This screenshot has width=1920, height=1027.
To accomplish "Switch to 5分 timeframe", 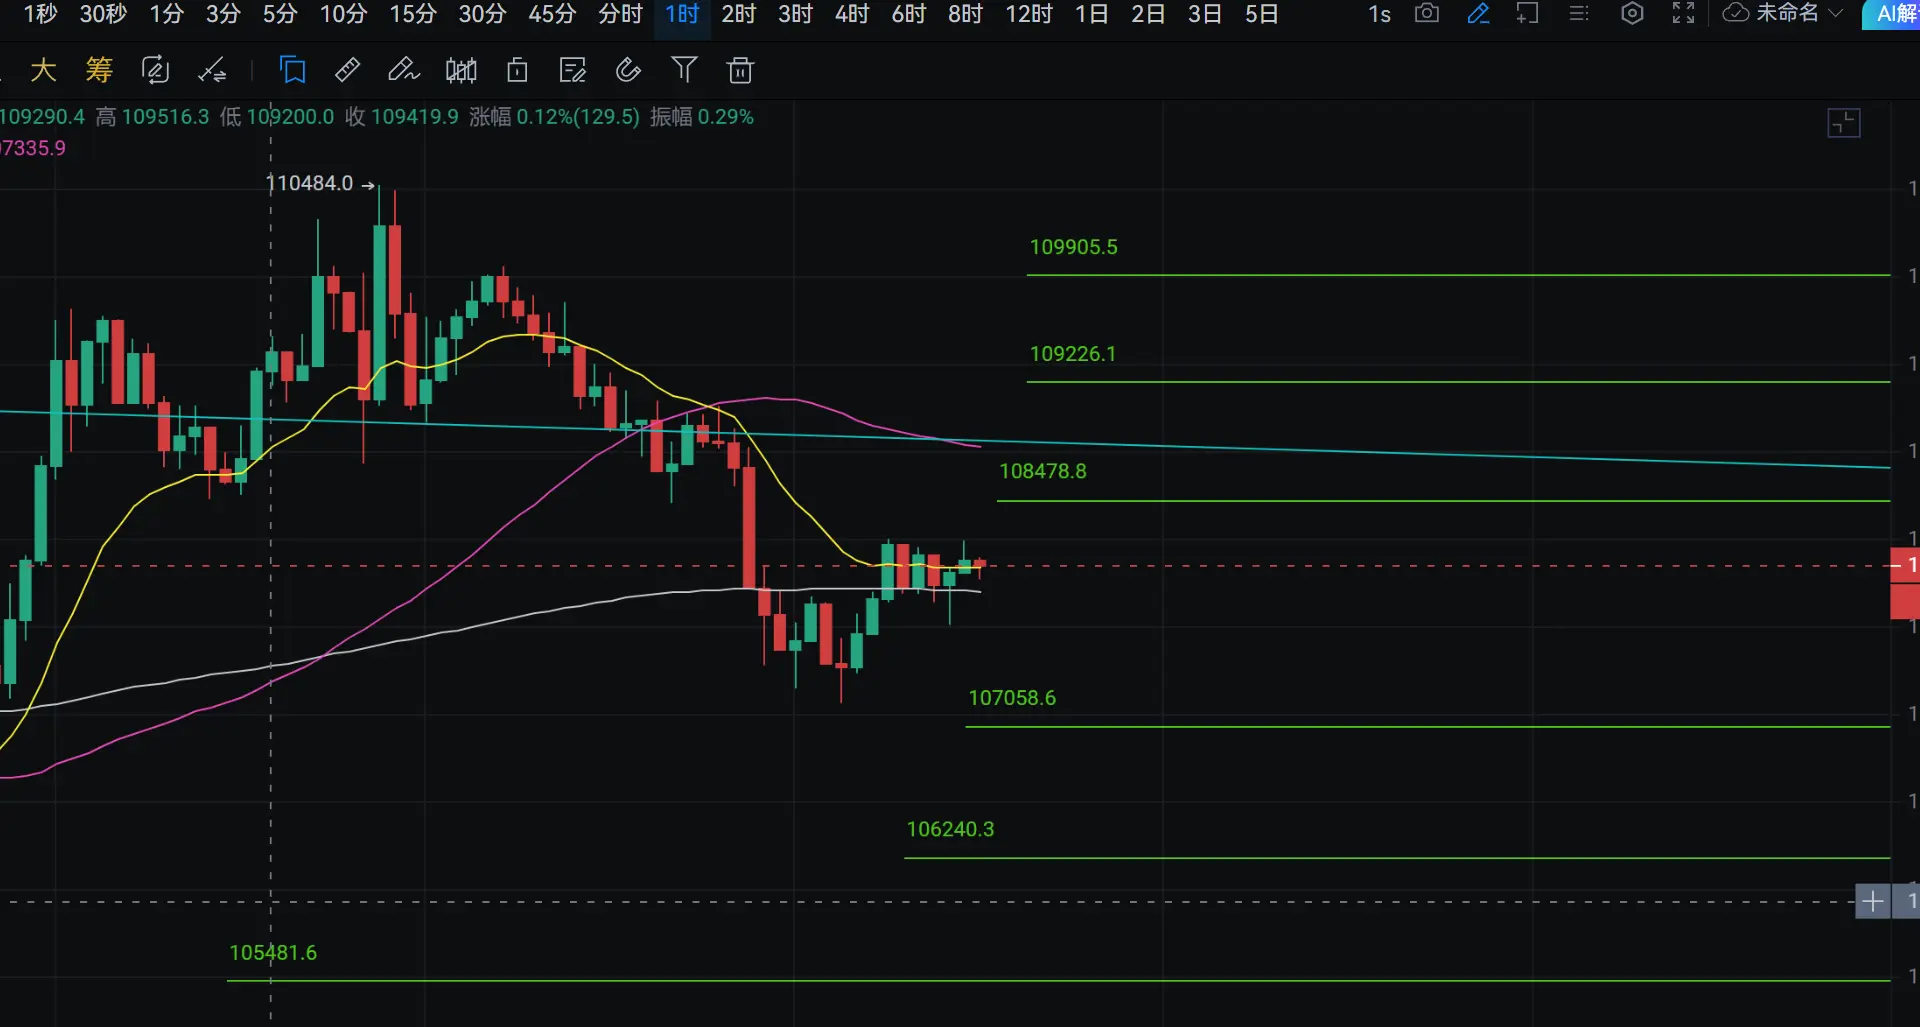I will click(x=281, y=14).
